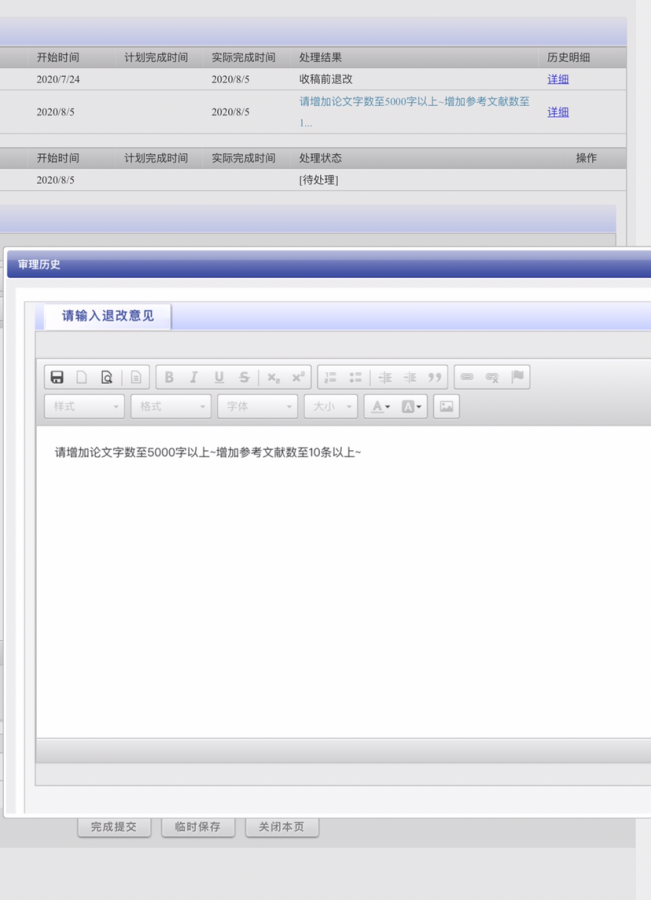651x900 pixels.
Task: Open text color picker
Action: (x=380, y=406)
